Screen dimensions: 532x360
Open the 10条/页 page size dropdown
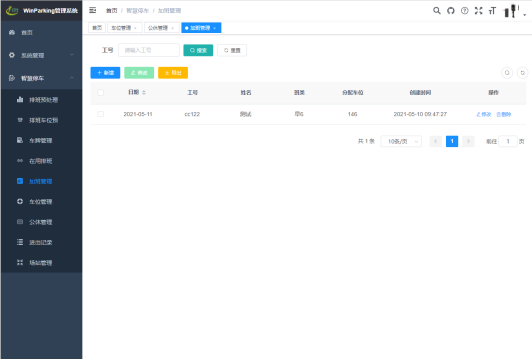[401, 141]
